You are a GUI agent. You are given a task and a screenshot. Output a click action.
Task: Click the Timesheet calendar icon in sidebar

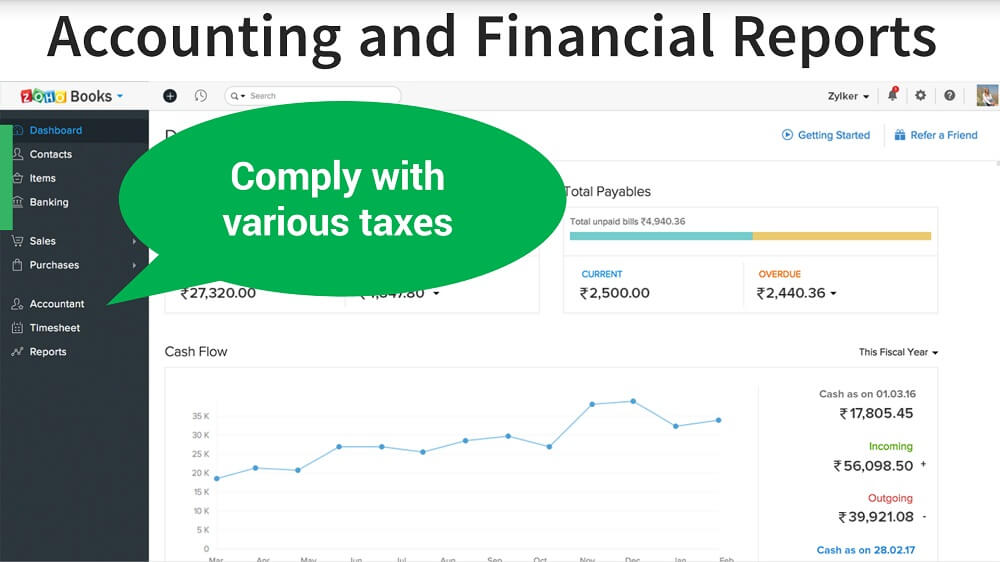coord(17,328)
